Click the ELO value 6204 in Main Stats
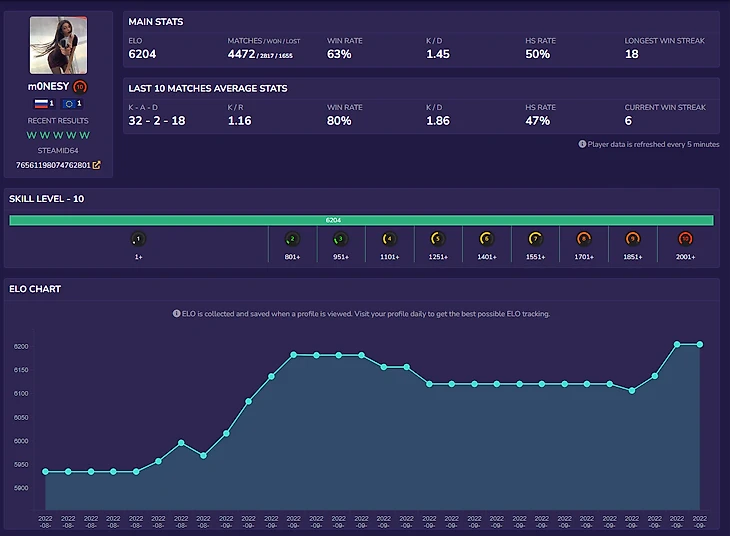 [143, 54]
